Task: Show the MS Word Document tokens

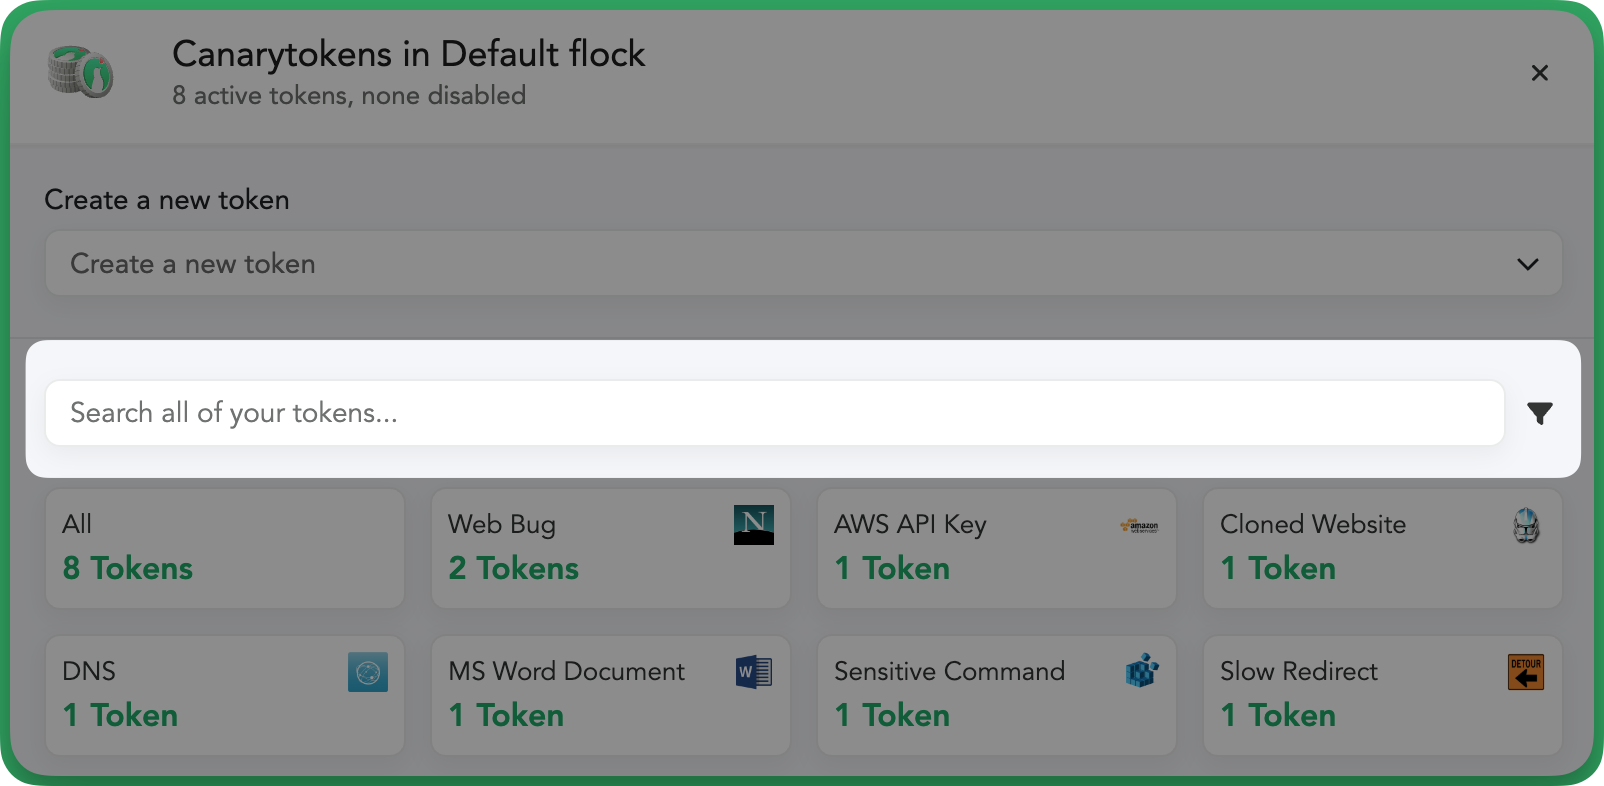Action: (611, 695)
